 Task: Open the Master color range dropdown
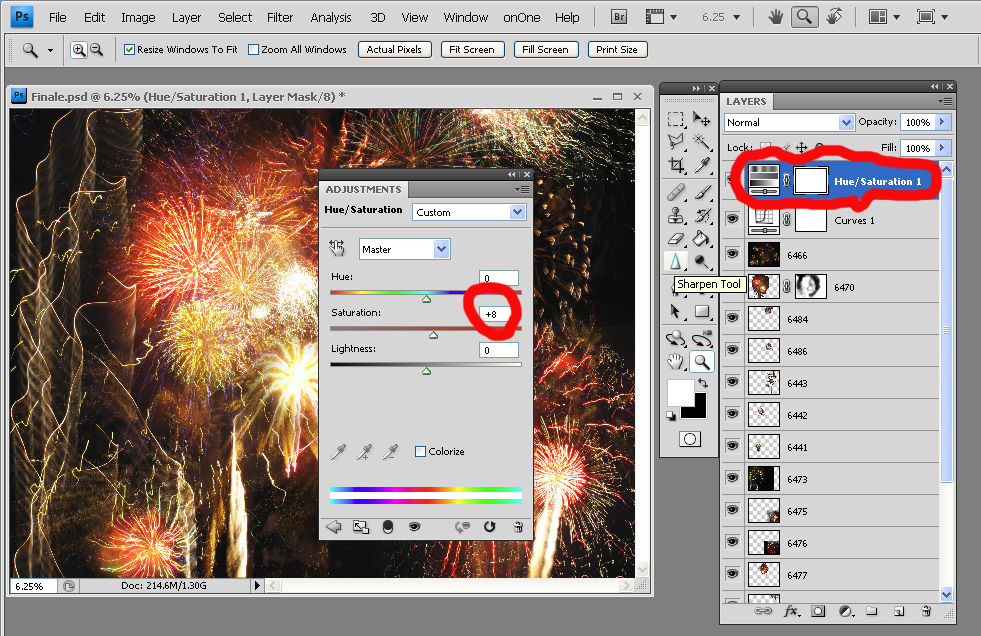pos(405,249)
